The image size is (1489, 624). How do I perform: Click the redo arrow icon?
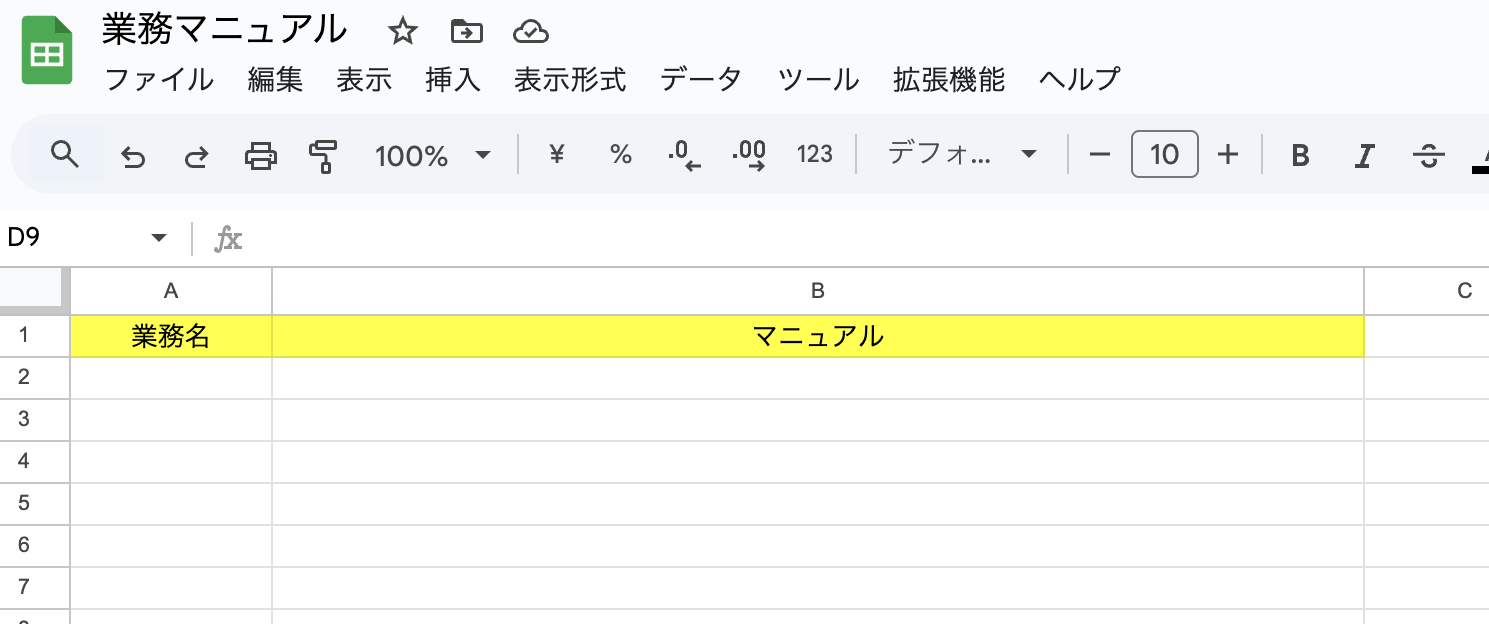pyautogui.click(x=197, y=155)
